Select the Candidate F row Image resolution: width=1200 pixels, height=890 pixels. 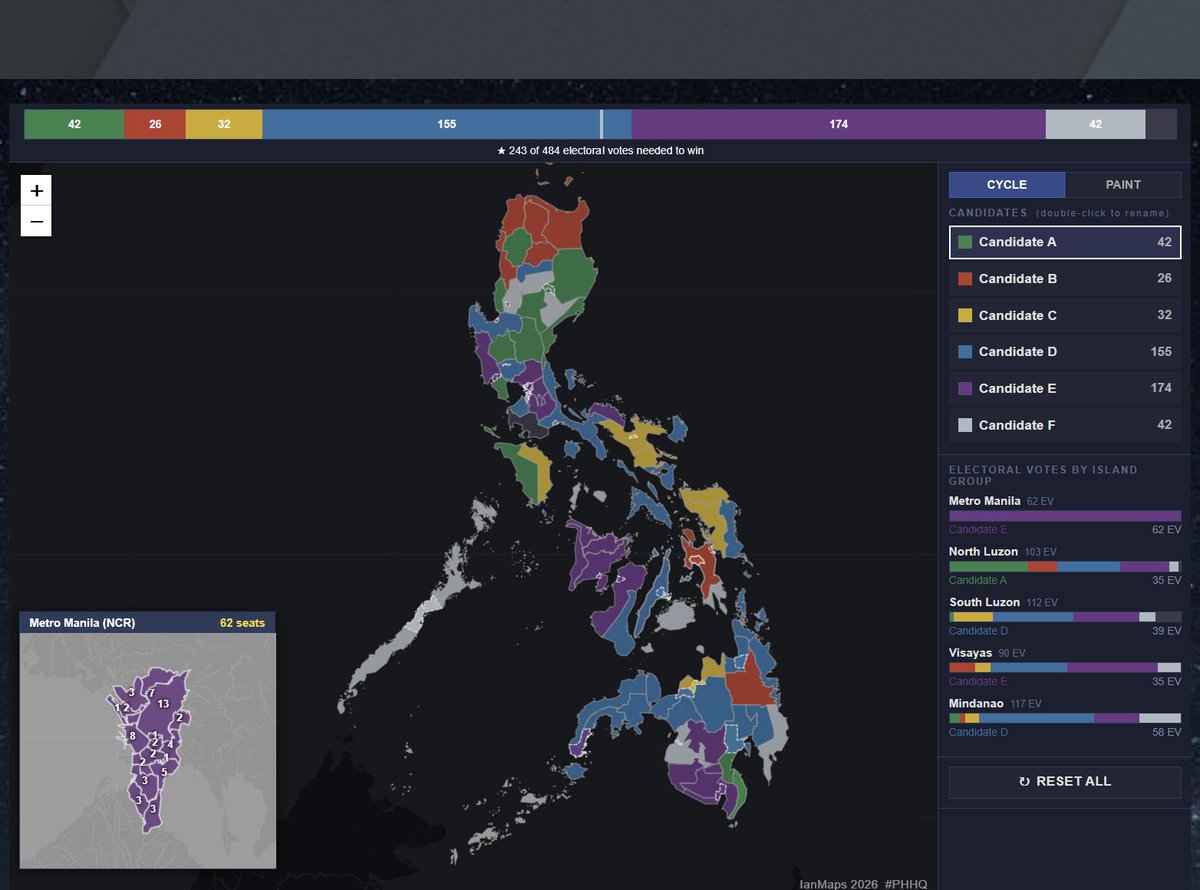tap(1065, 425)
